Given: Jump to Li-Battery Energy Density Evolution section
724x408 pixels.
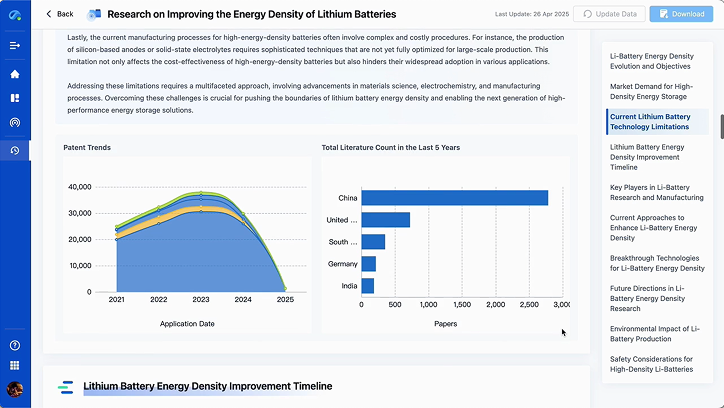Looking at the screenshot, I should 652,61.
